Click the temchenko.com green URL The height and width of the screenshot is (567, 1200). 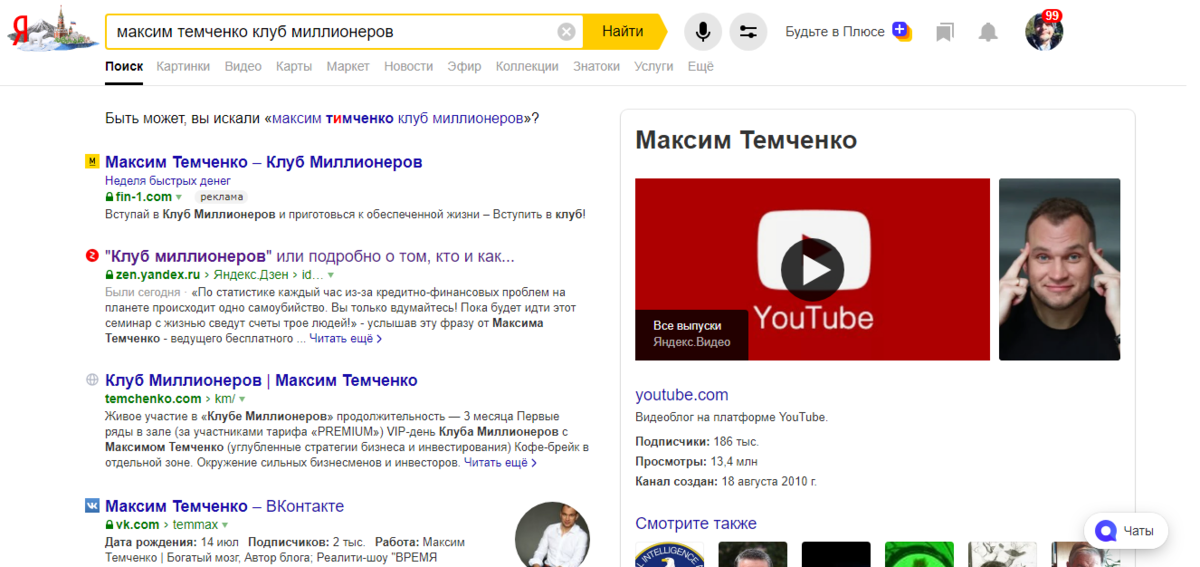coord(153,399)
